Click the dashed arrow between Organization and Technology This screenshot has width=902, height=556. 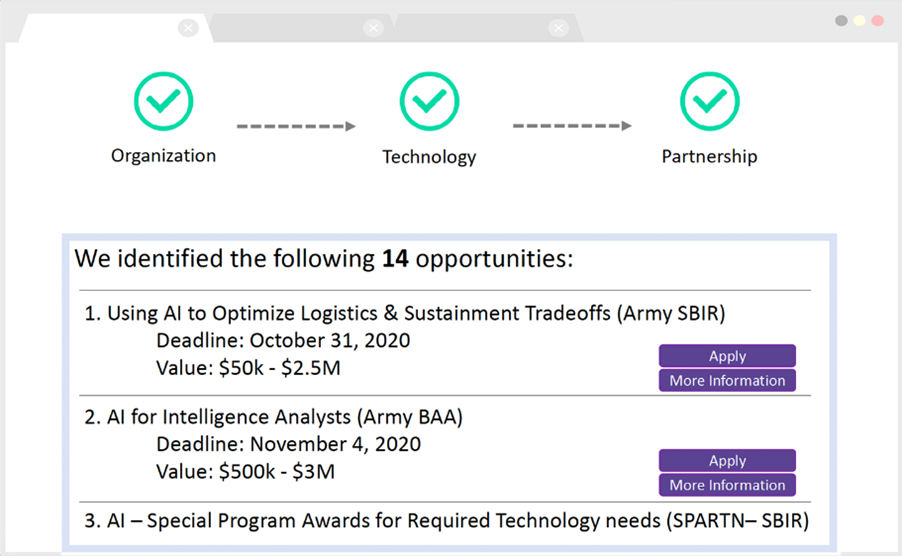coord(296,127)
